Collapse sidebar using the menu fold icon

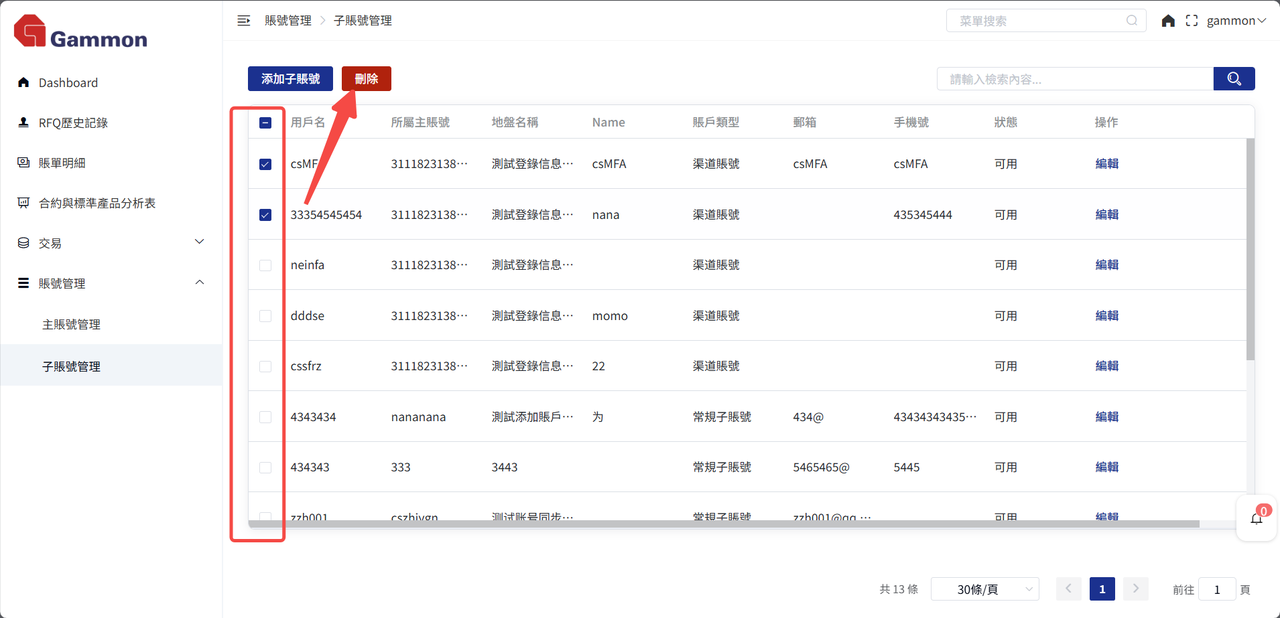243,20
